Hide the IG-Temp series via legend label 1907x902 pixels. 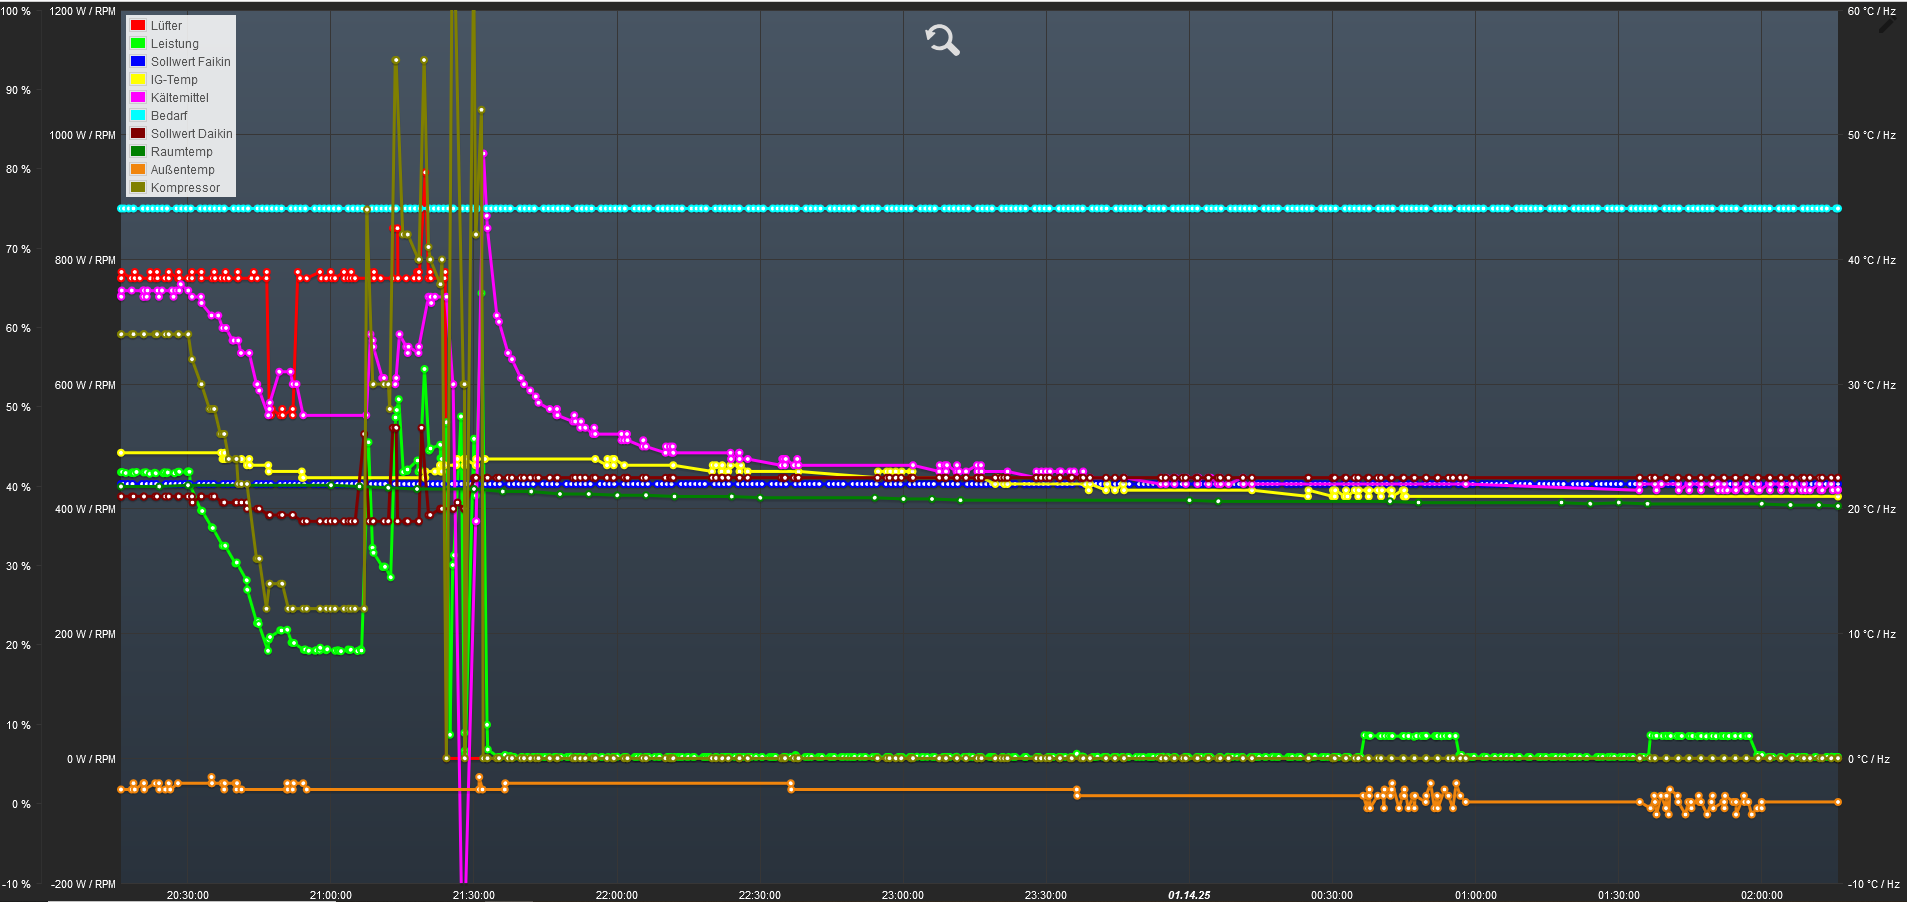coord(174,80)
